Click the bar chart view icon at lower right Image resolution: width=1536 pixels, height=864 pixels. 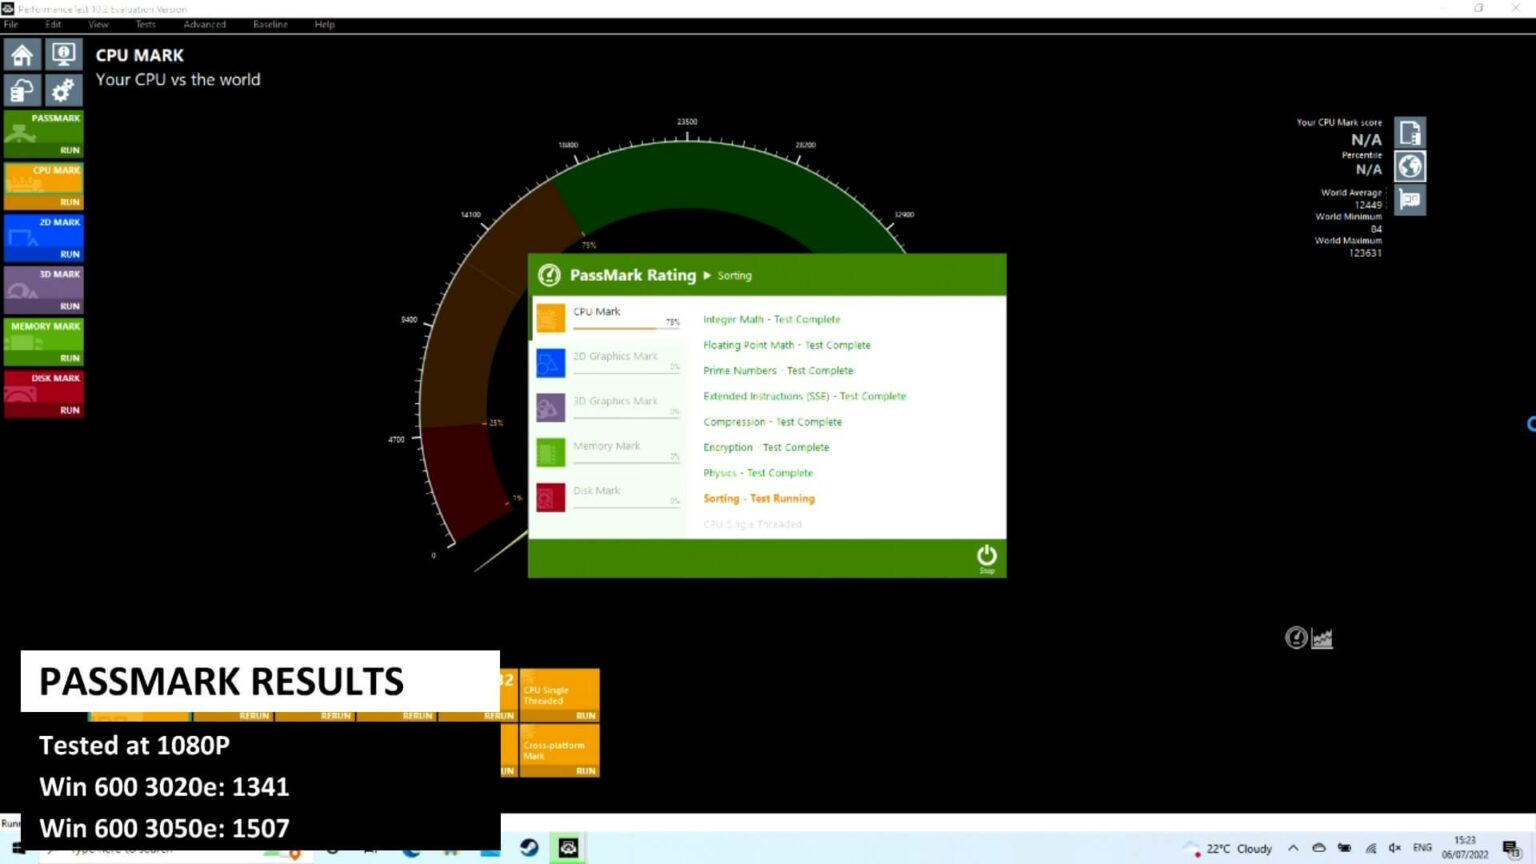1322,638
